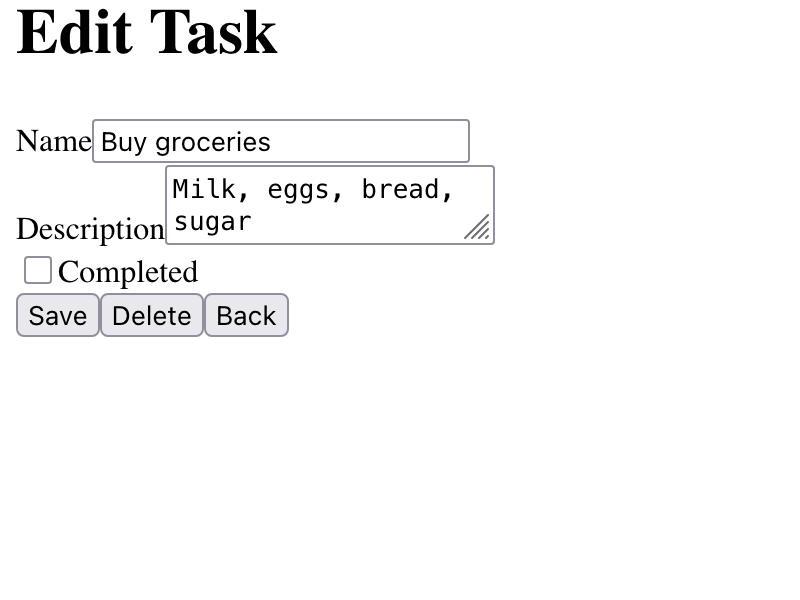
Task: Click the "Description" field label
Action: pos(90,229)
